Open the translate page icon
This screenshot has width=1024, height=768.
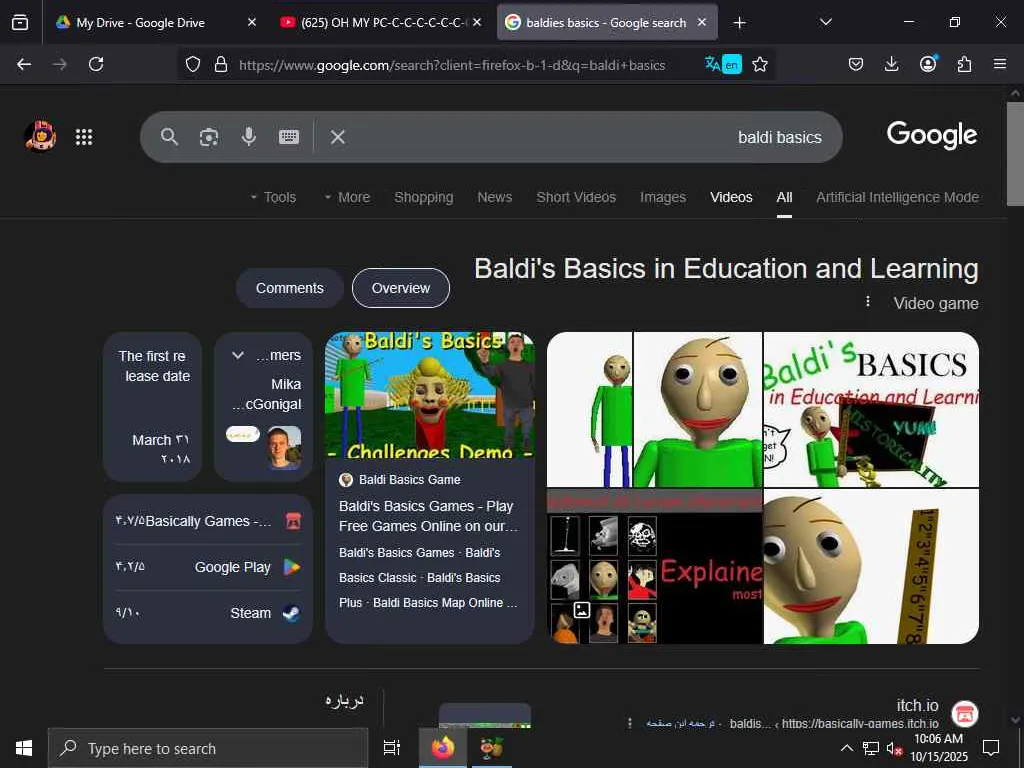[724, 64]
